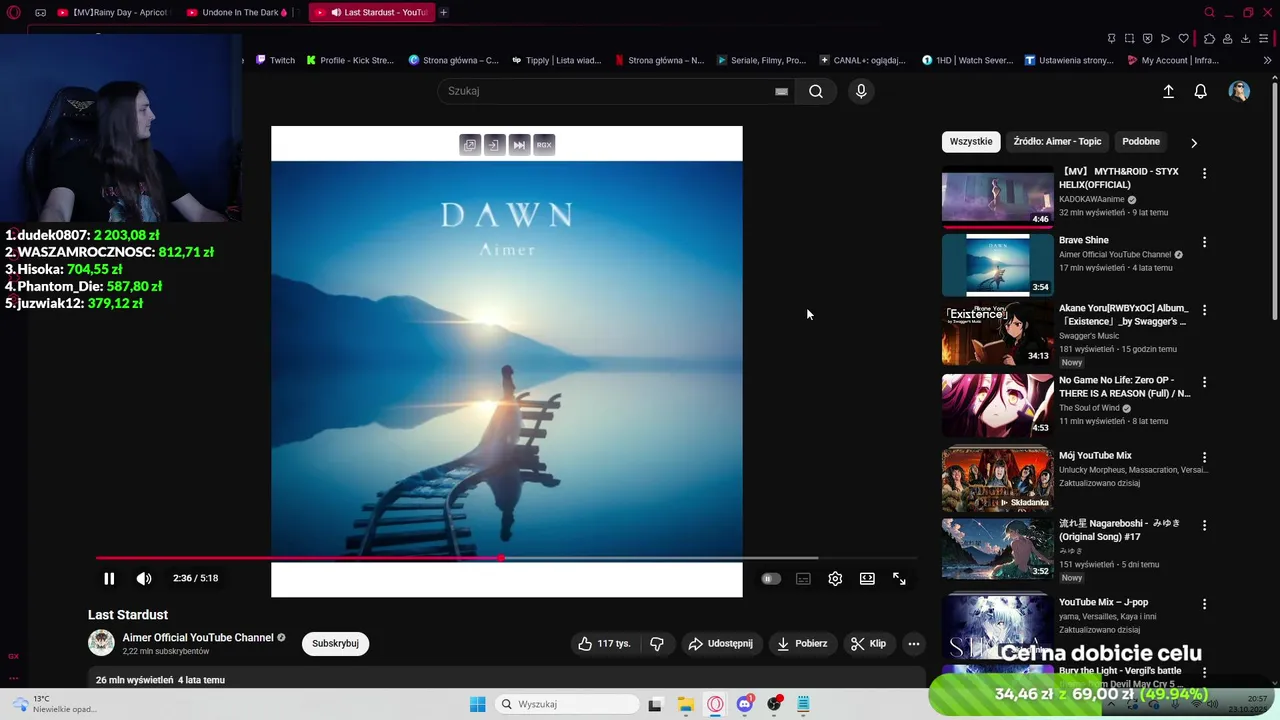Click the skip-forward overlay icon on the video
Image resolution: width=1280 pixels, height=720 pixels.
(519, 145)
